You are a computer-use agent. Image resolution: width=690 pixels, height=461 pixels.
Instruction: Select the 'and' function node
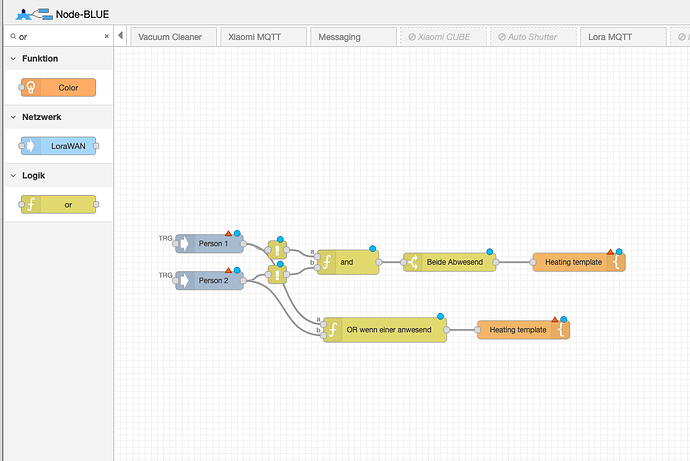coord(349,262)
